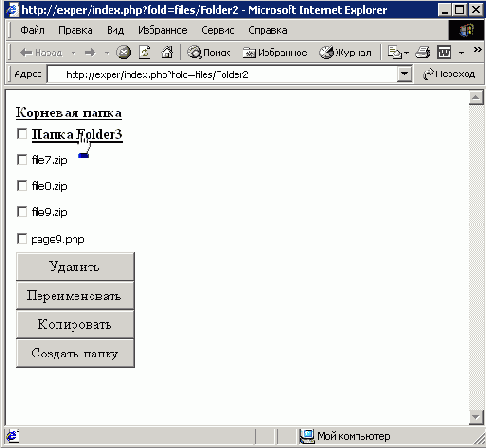Go to Home page icon
Screen dimensions: 486x448
(x=167, y=52)
